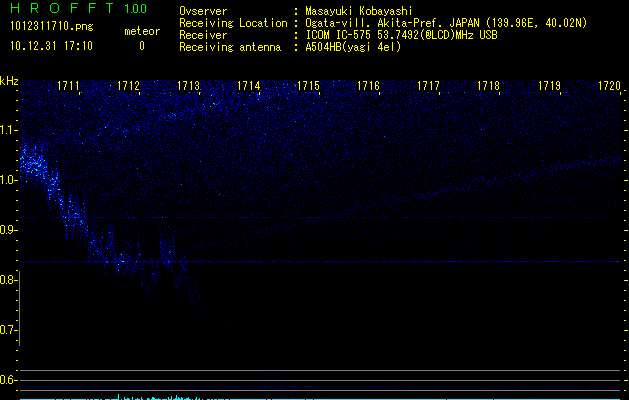Click the 1717 time marker
The width and height of the screenshot is (629, 400).
tap(429, 86)
